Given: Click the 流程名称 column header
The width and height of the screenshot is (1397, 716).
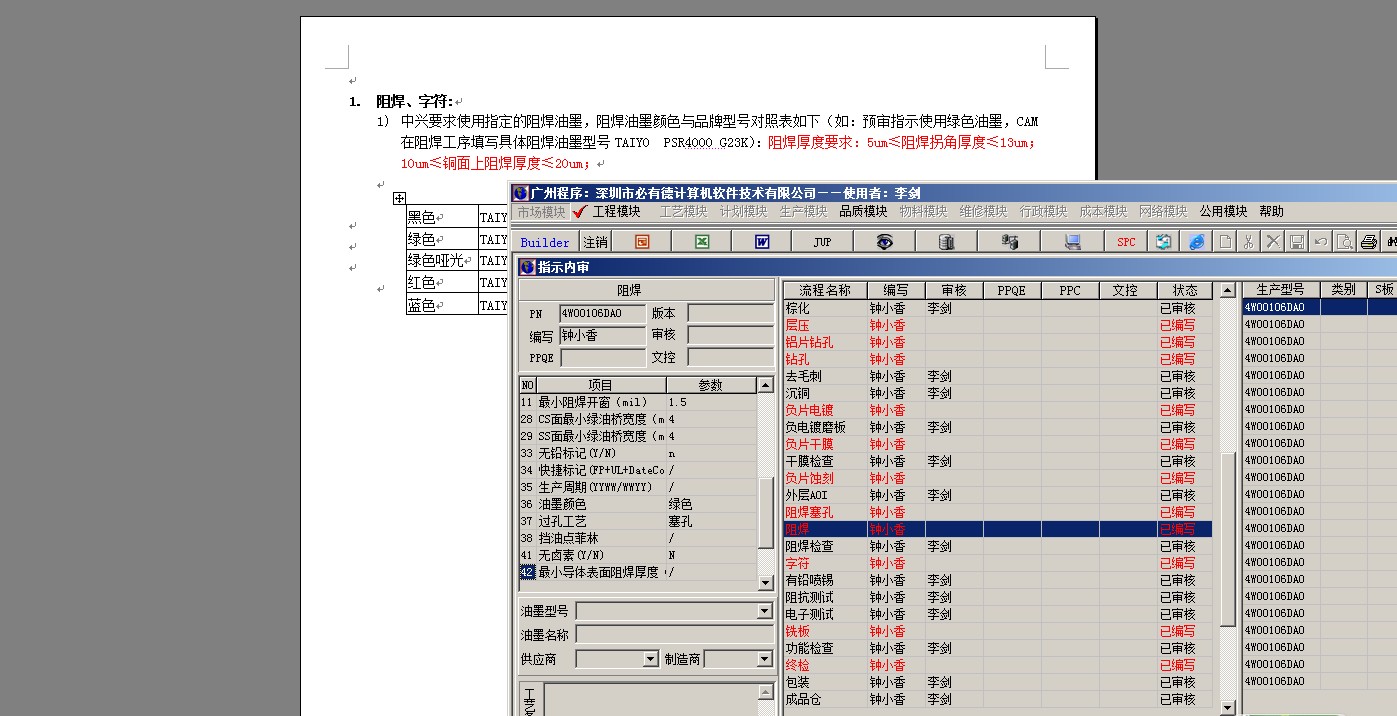Looking at the screenshot, I should (825, 290).
